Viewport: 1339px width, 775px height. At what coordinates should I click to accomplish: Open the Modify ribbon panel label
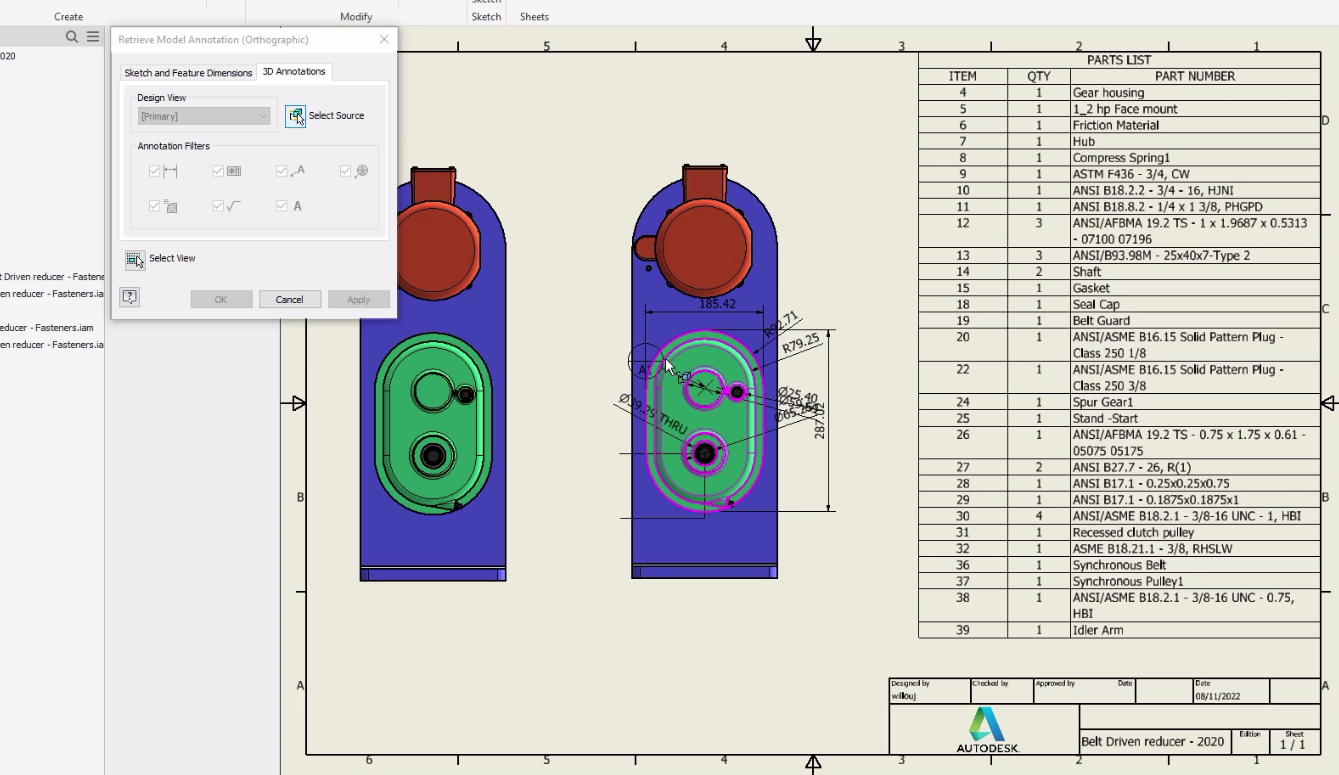pos(356,17)
